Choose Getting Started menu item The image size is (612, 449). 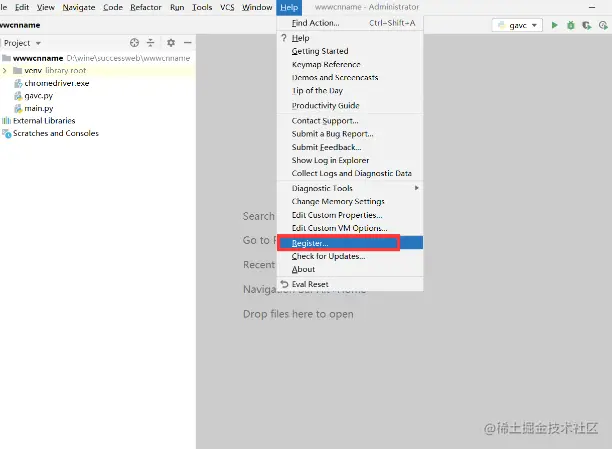click(350, 51)
